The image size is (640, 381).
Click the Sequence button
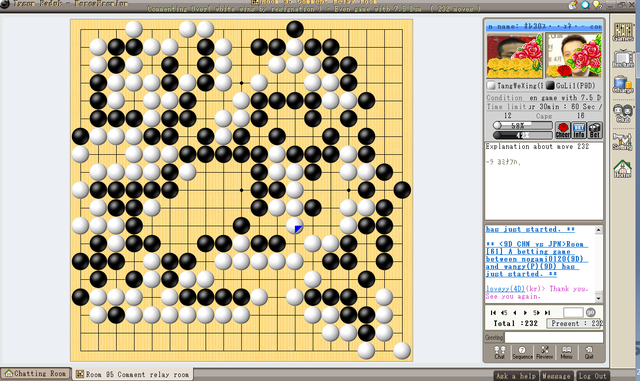click(522, 353)
